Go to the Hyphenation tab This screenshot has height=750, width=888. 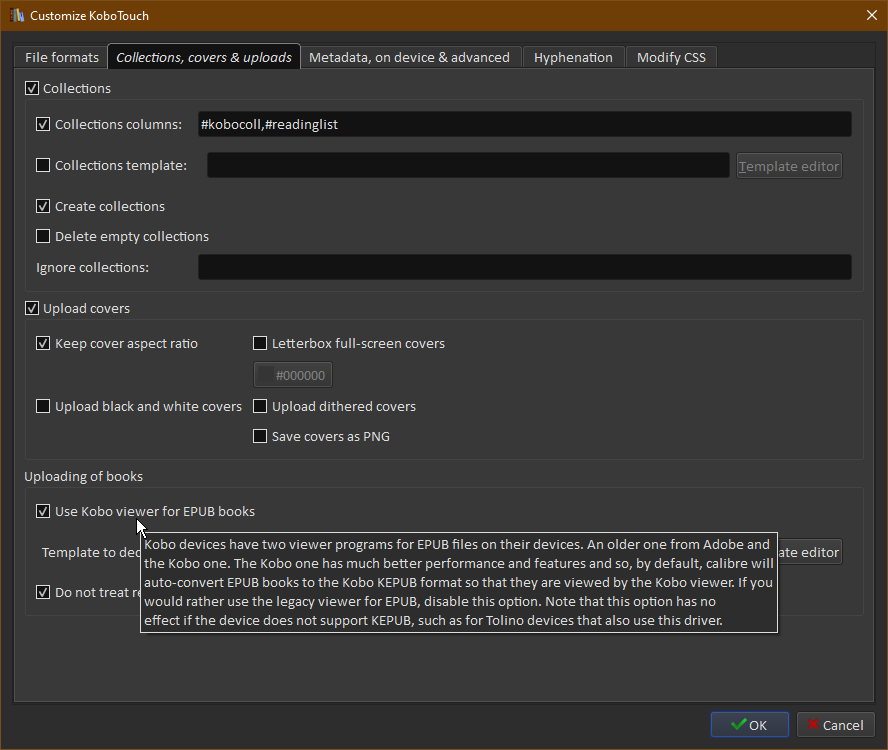pos(573,57)
